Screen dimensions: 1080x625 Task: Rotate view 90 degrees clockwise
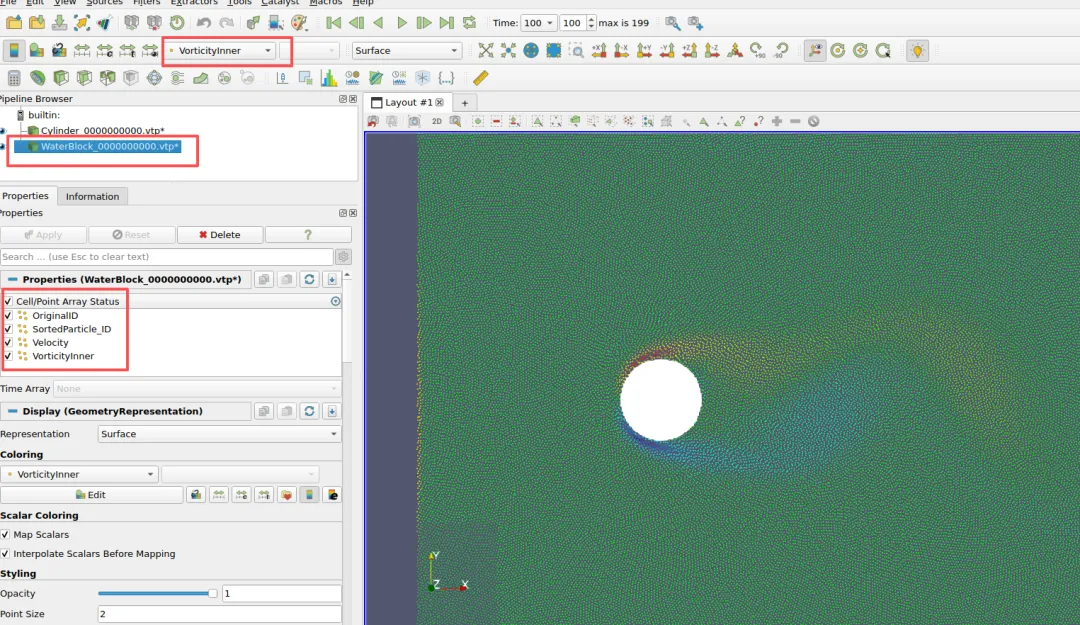click(x=758, y=50)
